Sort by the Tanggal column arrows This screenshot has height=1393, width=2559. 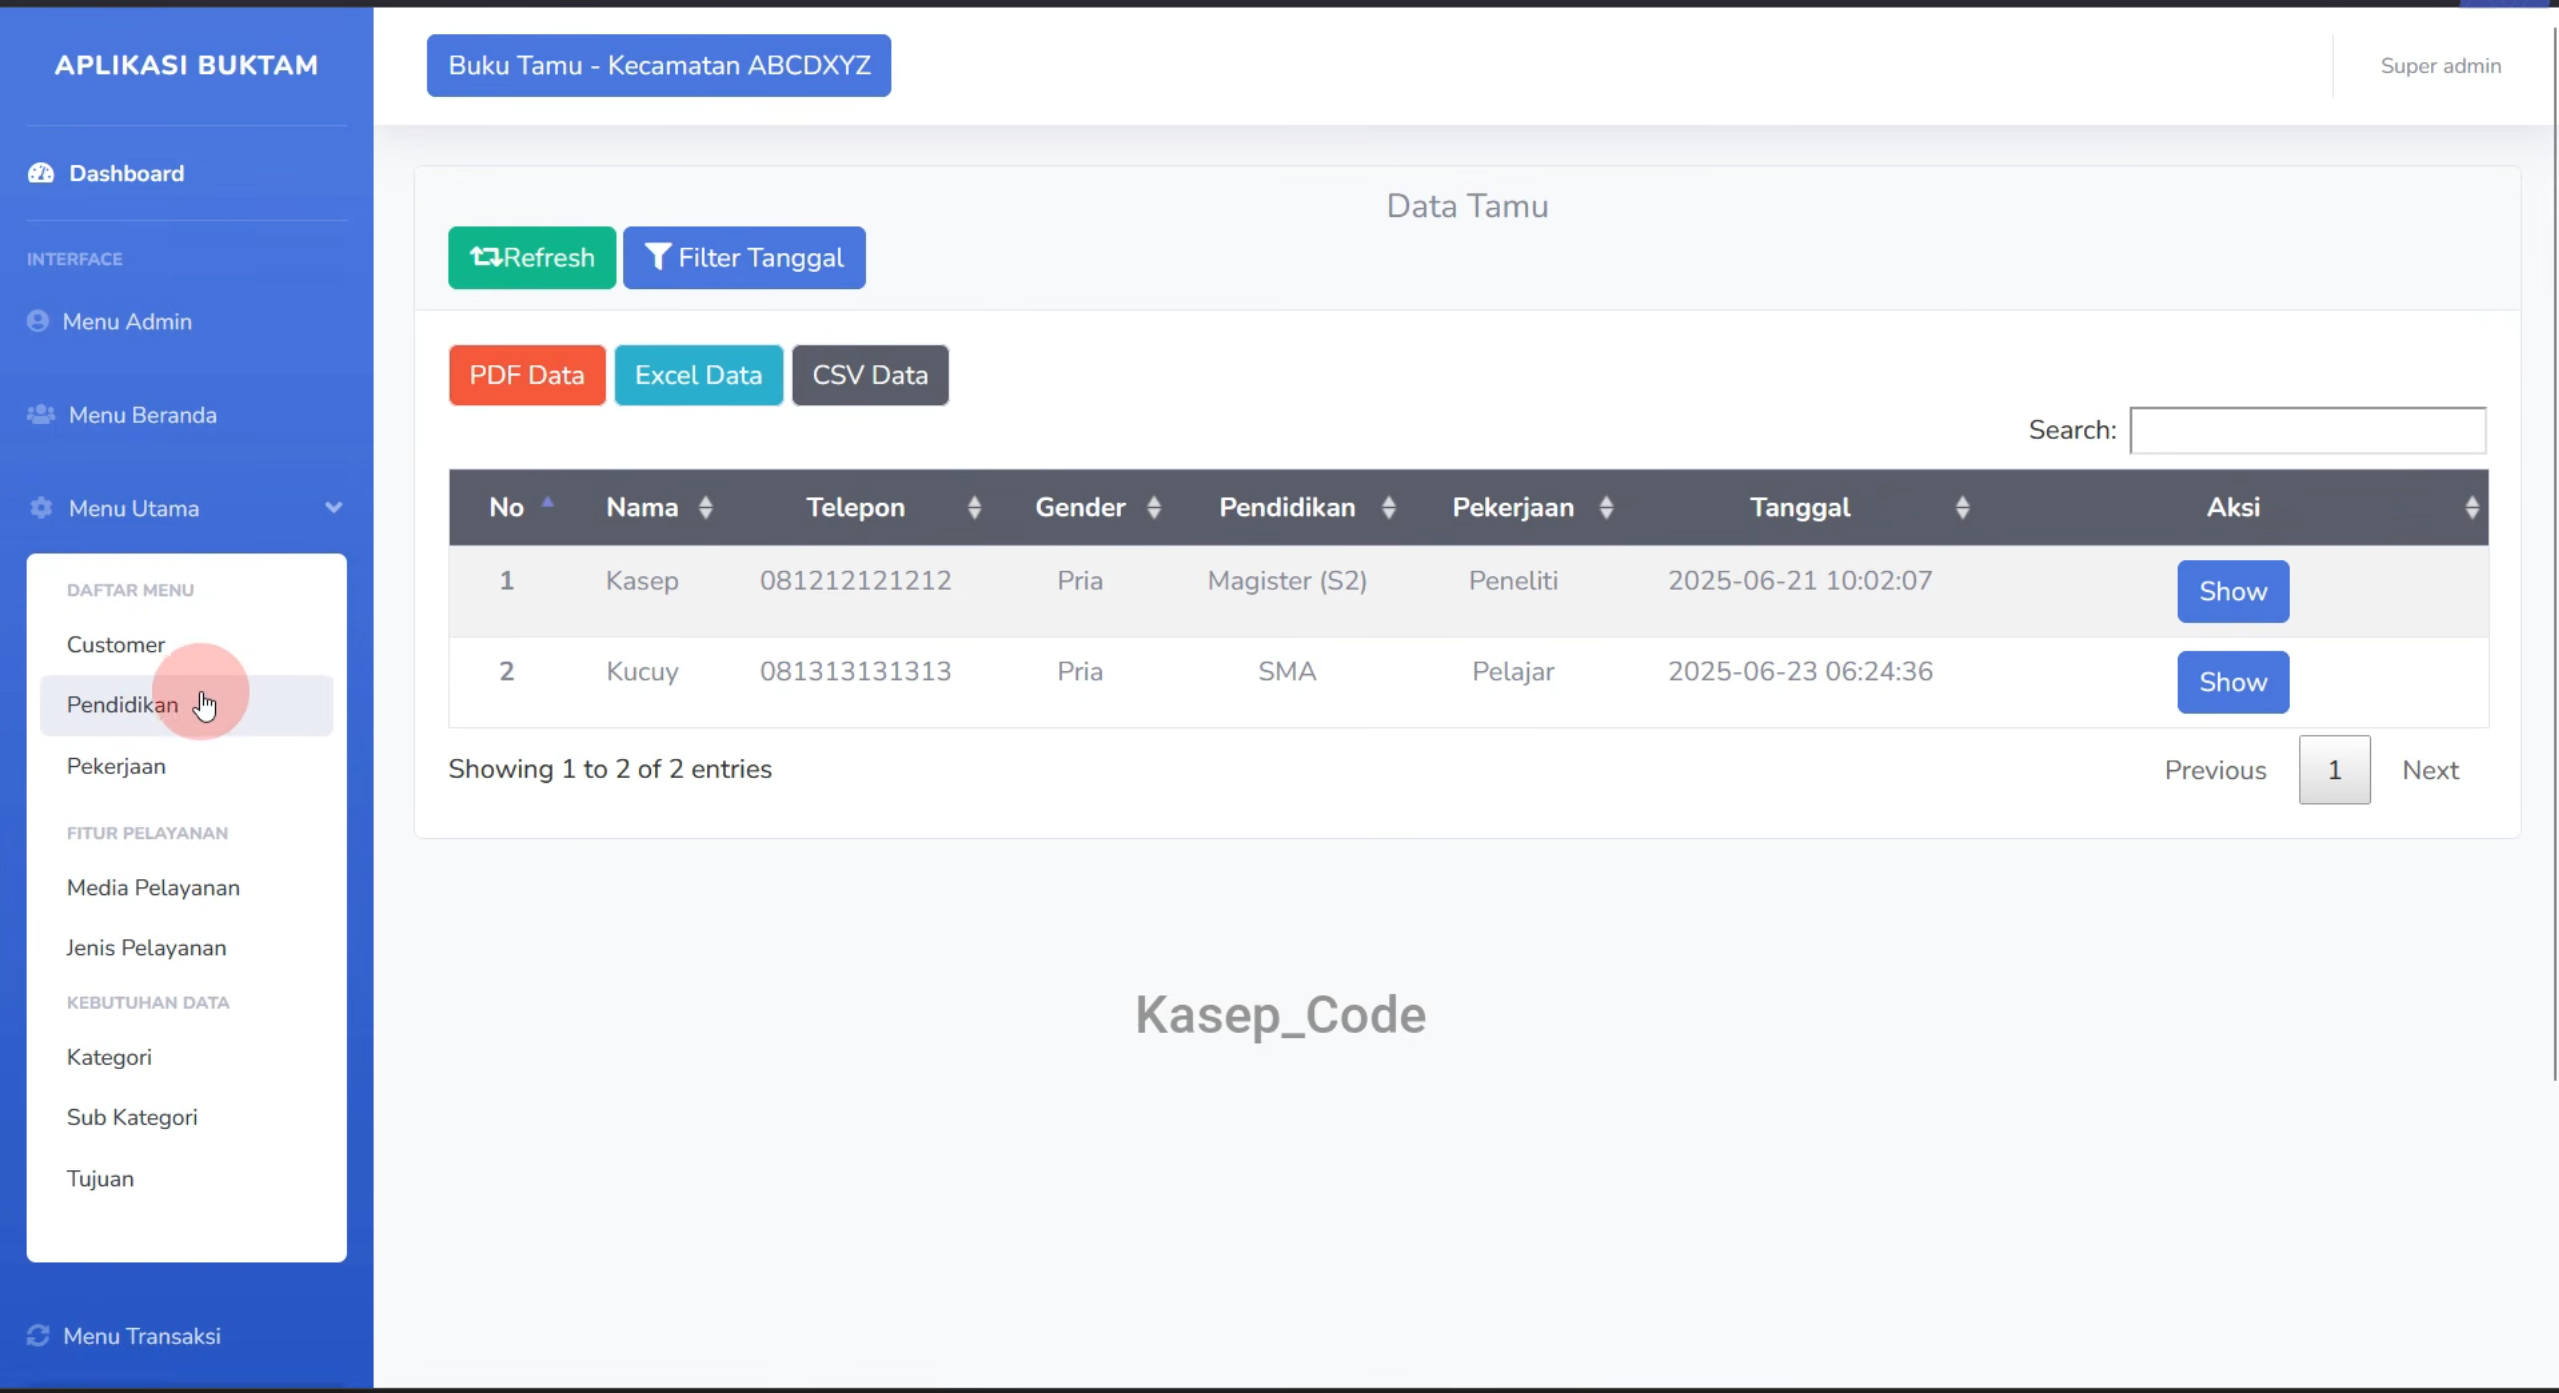tap(1963, 508)
